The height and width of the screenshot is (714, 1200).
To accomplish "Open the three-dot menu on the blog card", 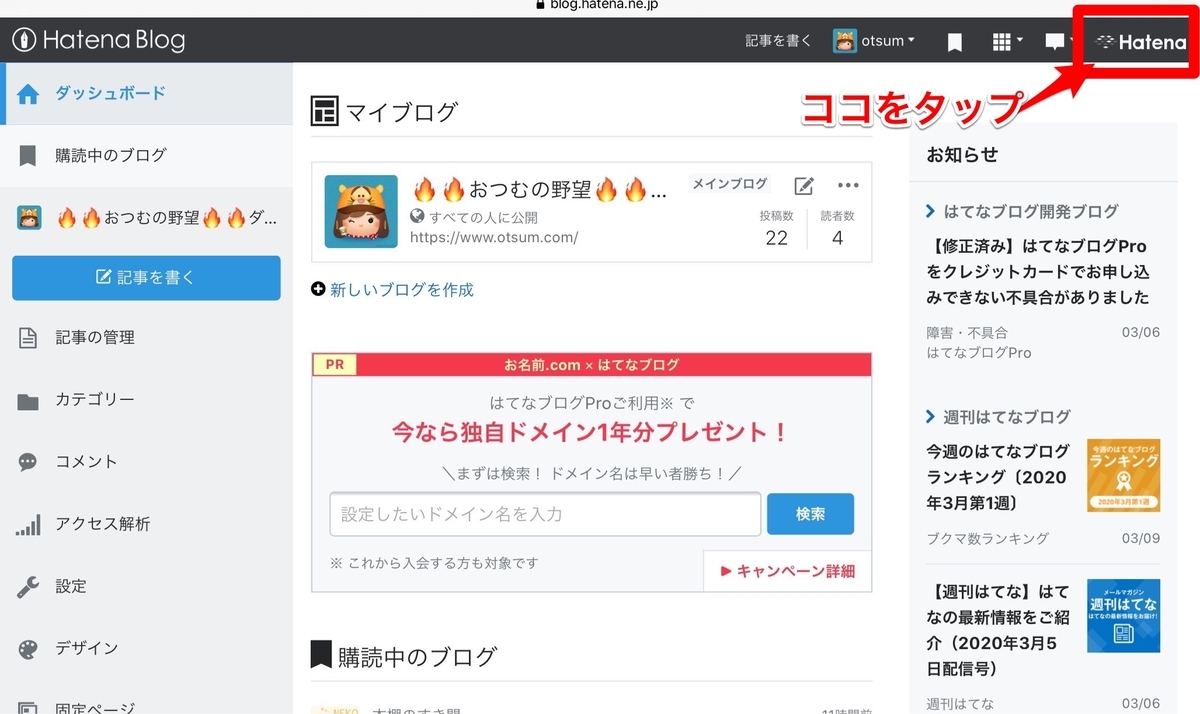I will point(848,186).
